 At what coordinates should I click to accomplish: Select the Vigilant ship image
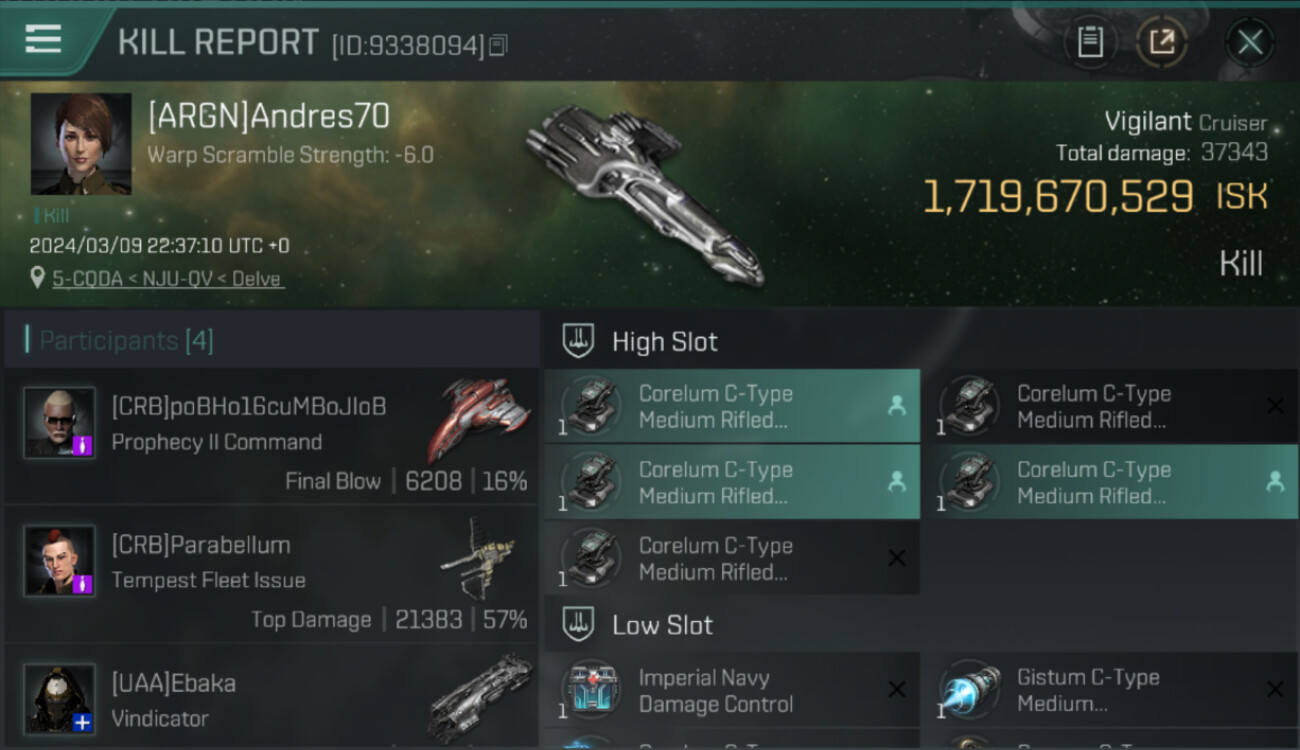tap(645, 193)
